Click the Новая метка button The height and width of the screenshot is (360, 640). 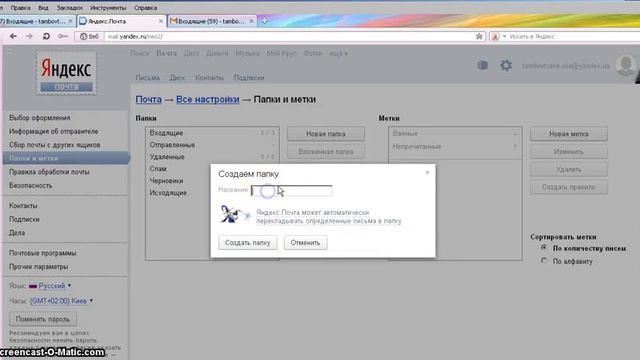point(569,134)
